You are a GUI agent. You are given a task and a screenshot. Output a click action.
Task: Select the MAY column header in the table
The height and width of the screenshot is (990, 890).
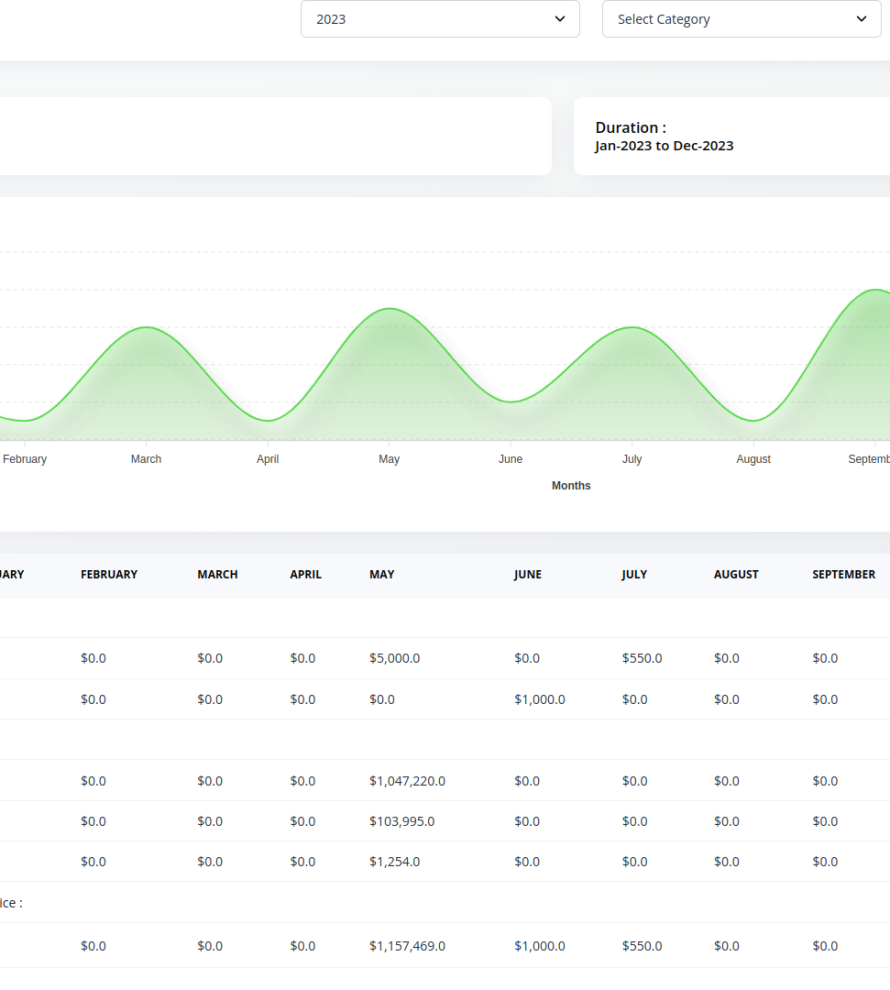tap(381, 575)
